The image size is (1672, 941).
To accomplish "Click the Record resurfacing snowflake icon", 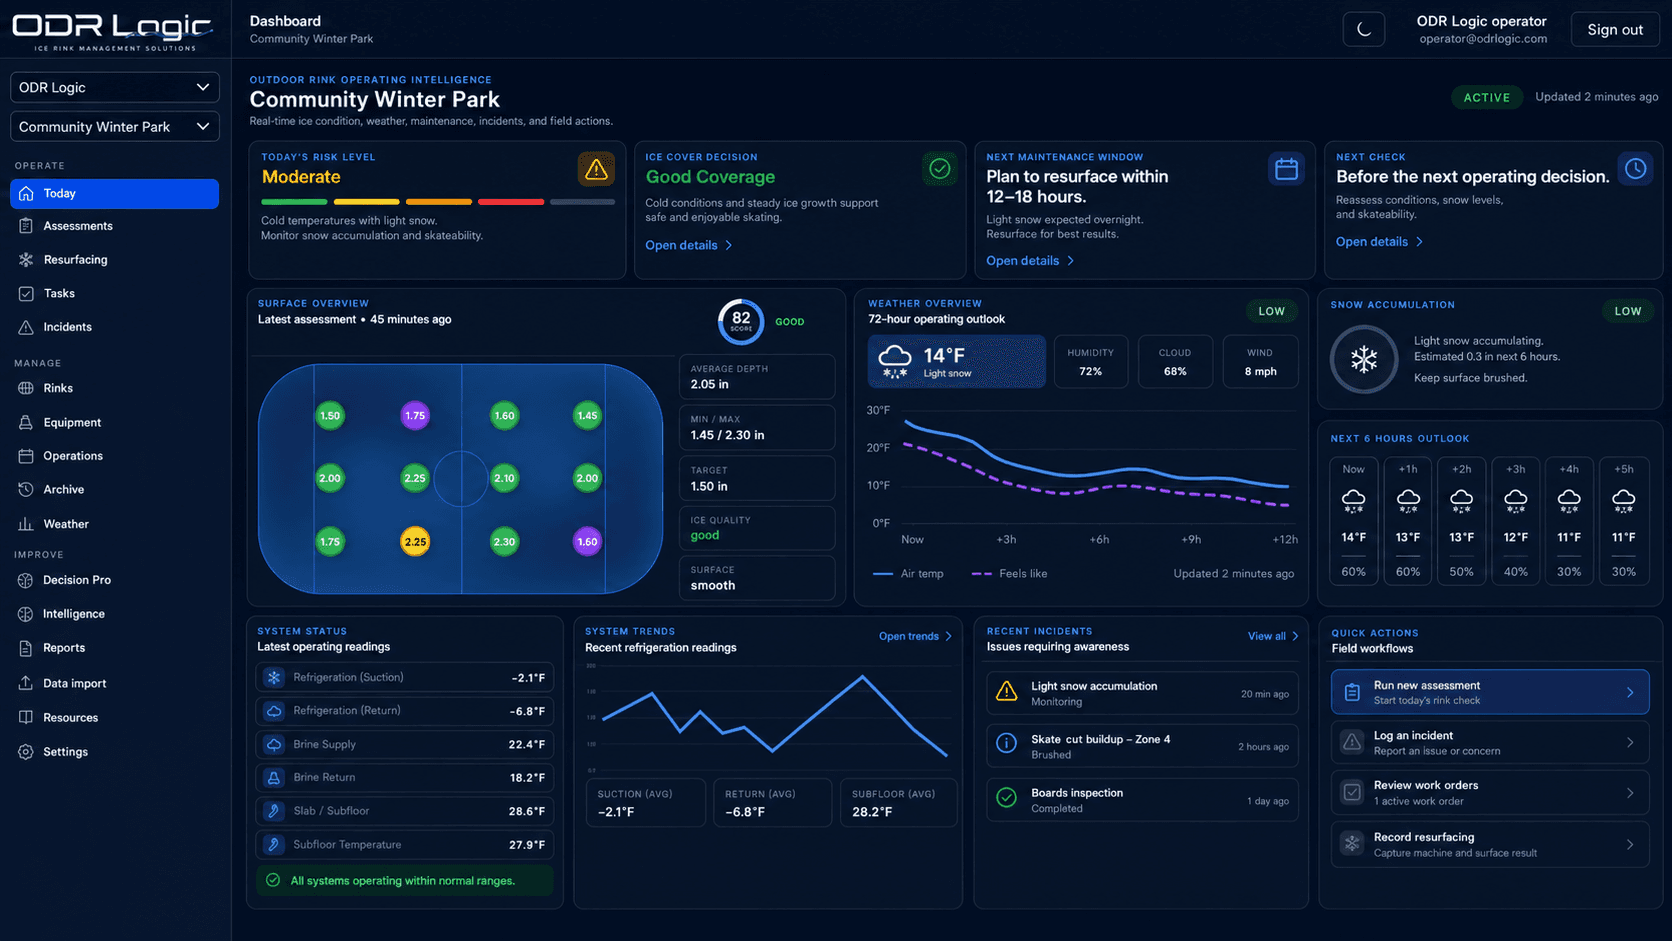I will tap(1352, 844).
